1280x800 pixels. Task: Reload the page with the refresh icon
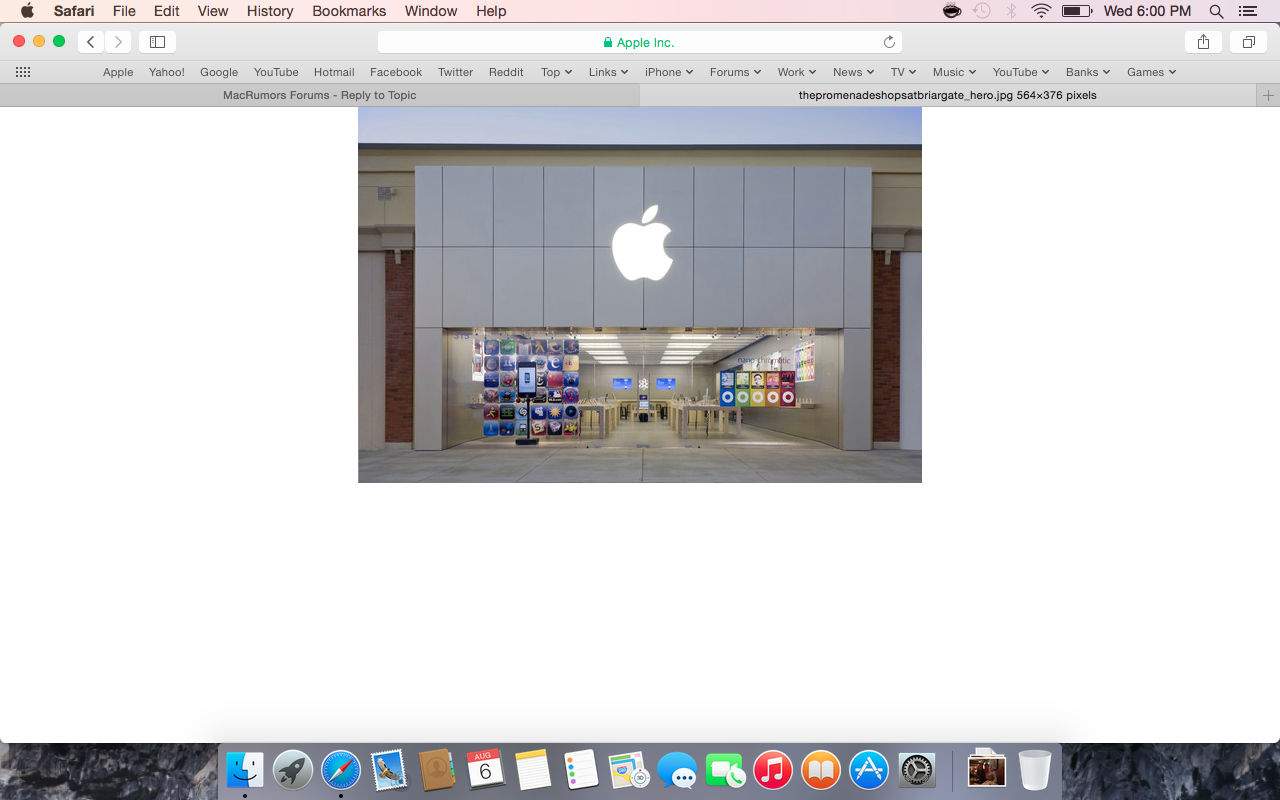[x=889, y=42]
